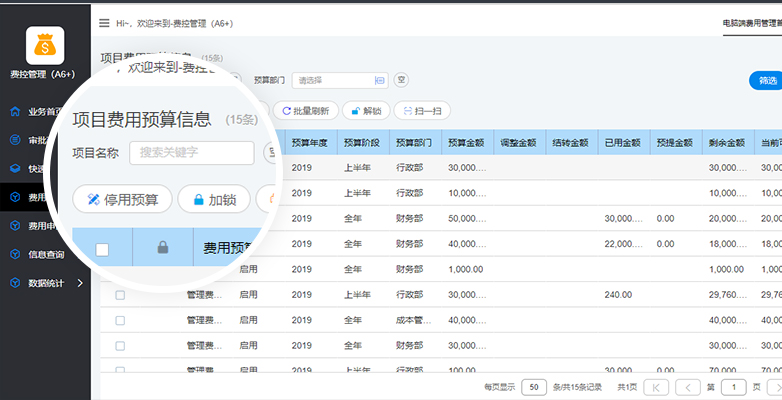This screenshot has height=400, width=782.
Task: Expand the 数据统计 submenu arrow
Action: pyautogui.click(x=80, y=283)
